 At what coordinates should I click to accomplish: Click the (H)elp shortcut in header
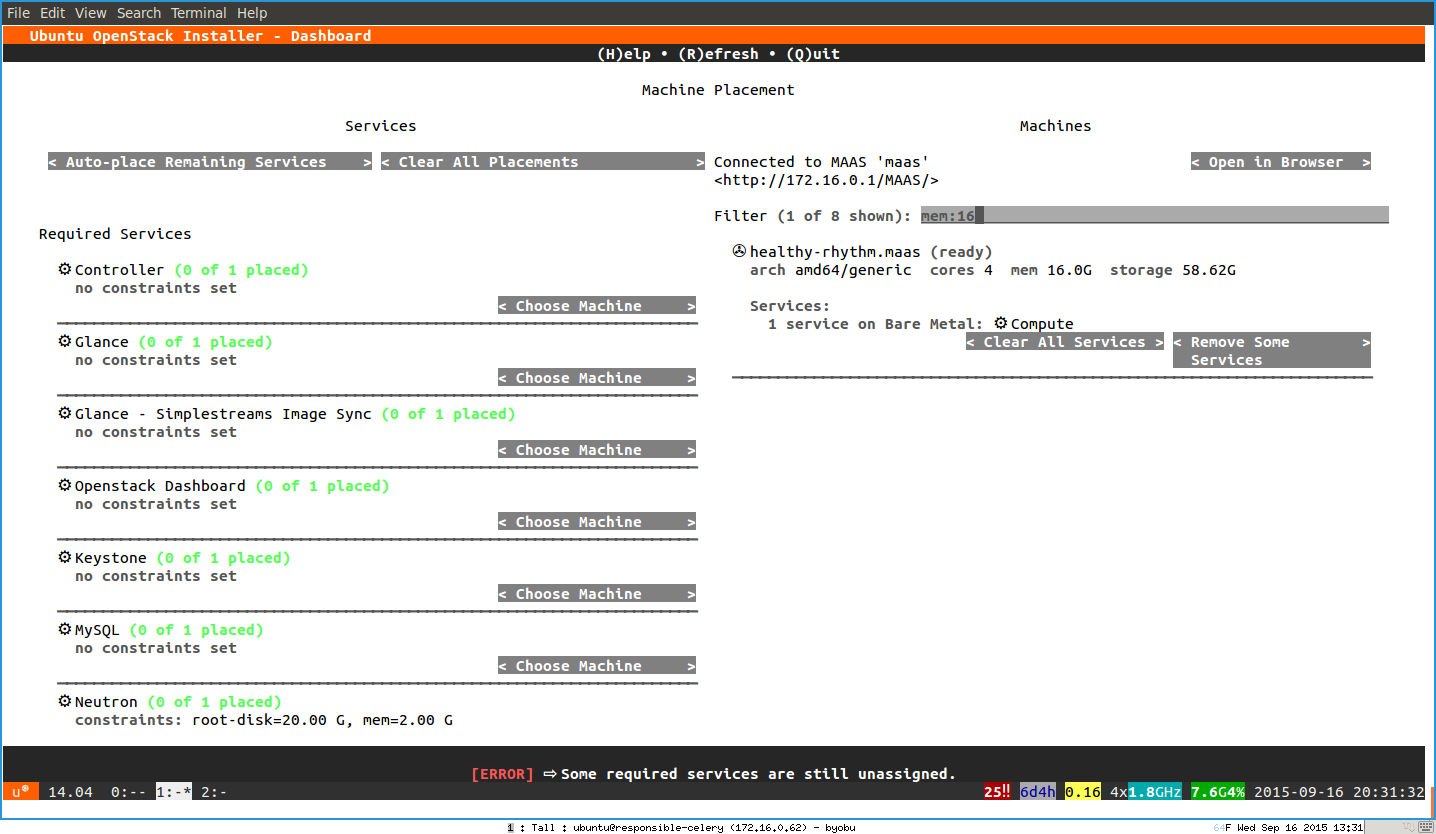[x=624, y=54]
